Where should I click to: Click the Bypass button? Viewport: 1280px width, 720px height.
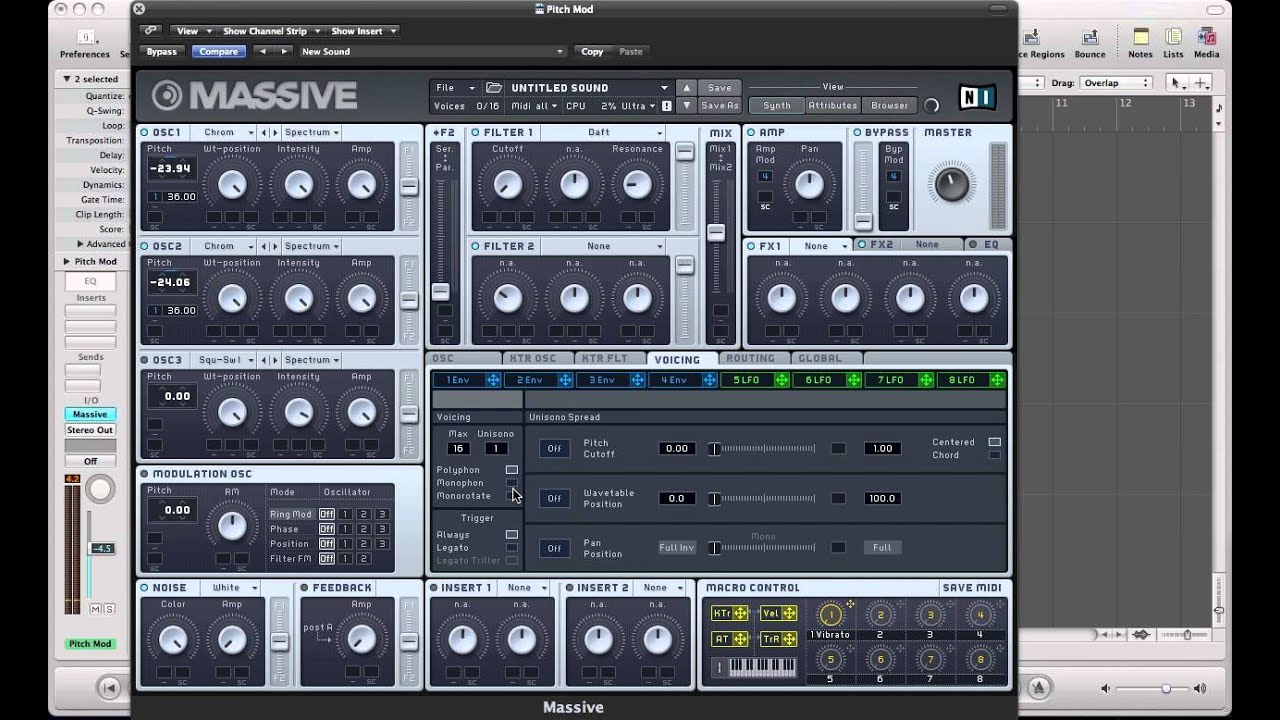[162, 52]
